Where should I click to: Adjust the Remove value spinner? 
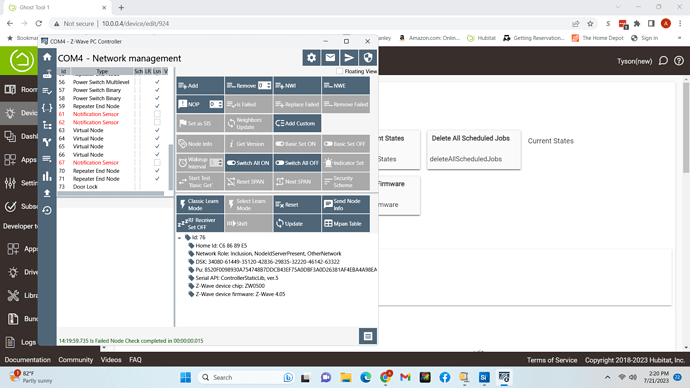point(268,85)
